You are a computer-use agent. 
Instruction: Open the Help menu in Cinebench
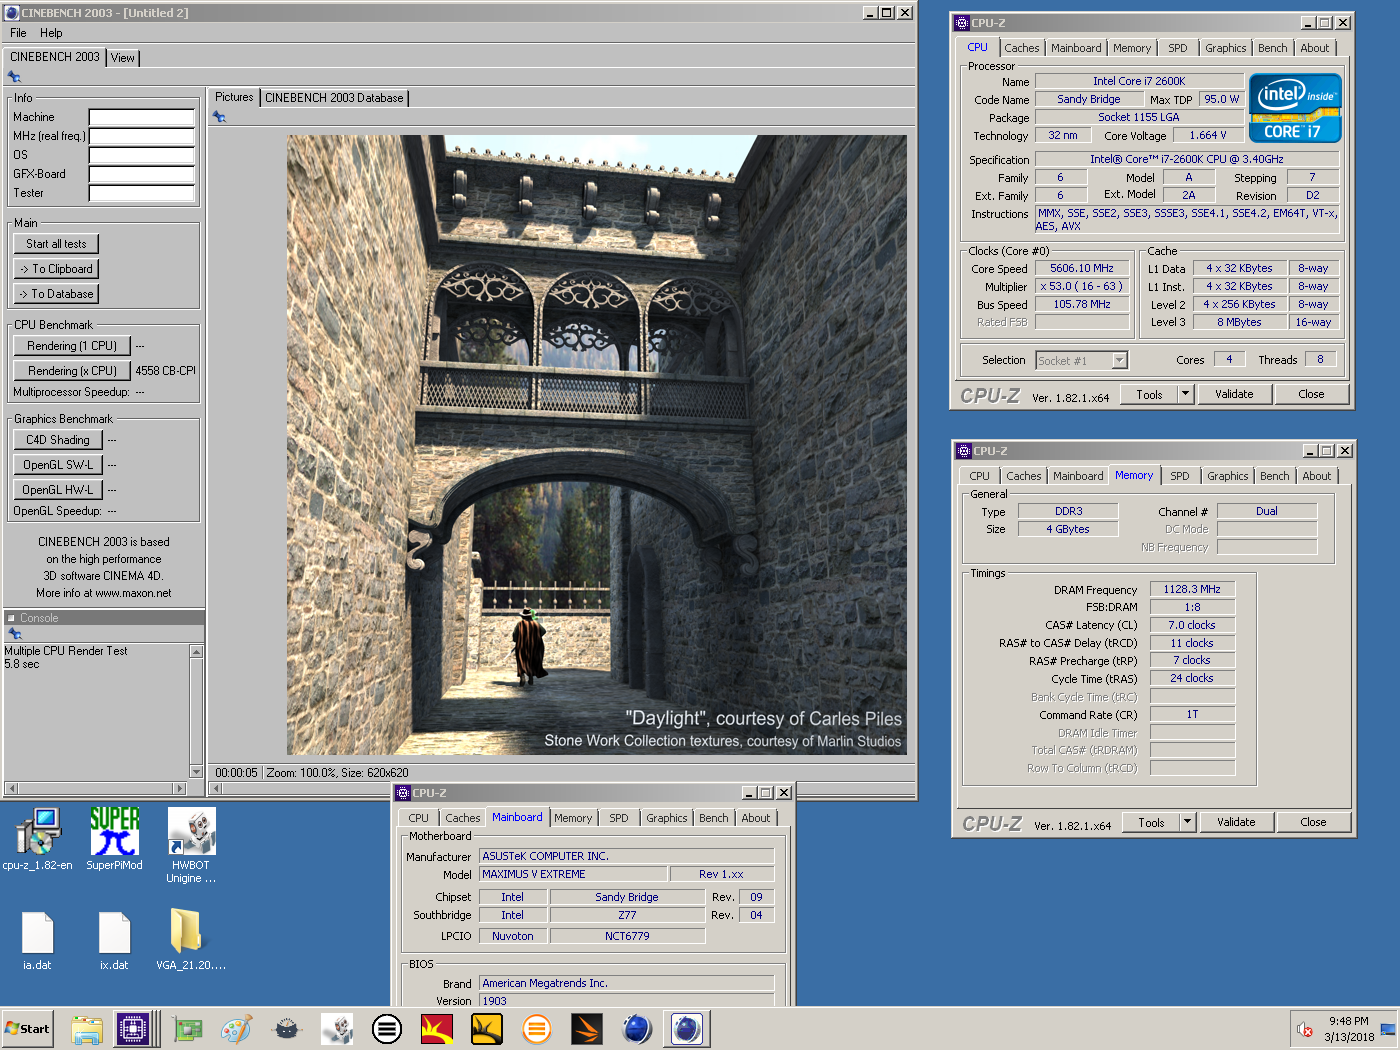(x=51, y=33)
